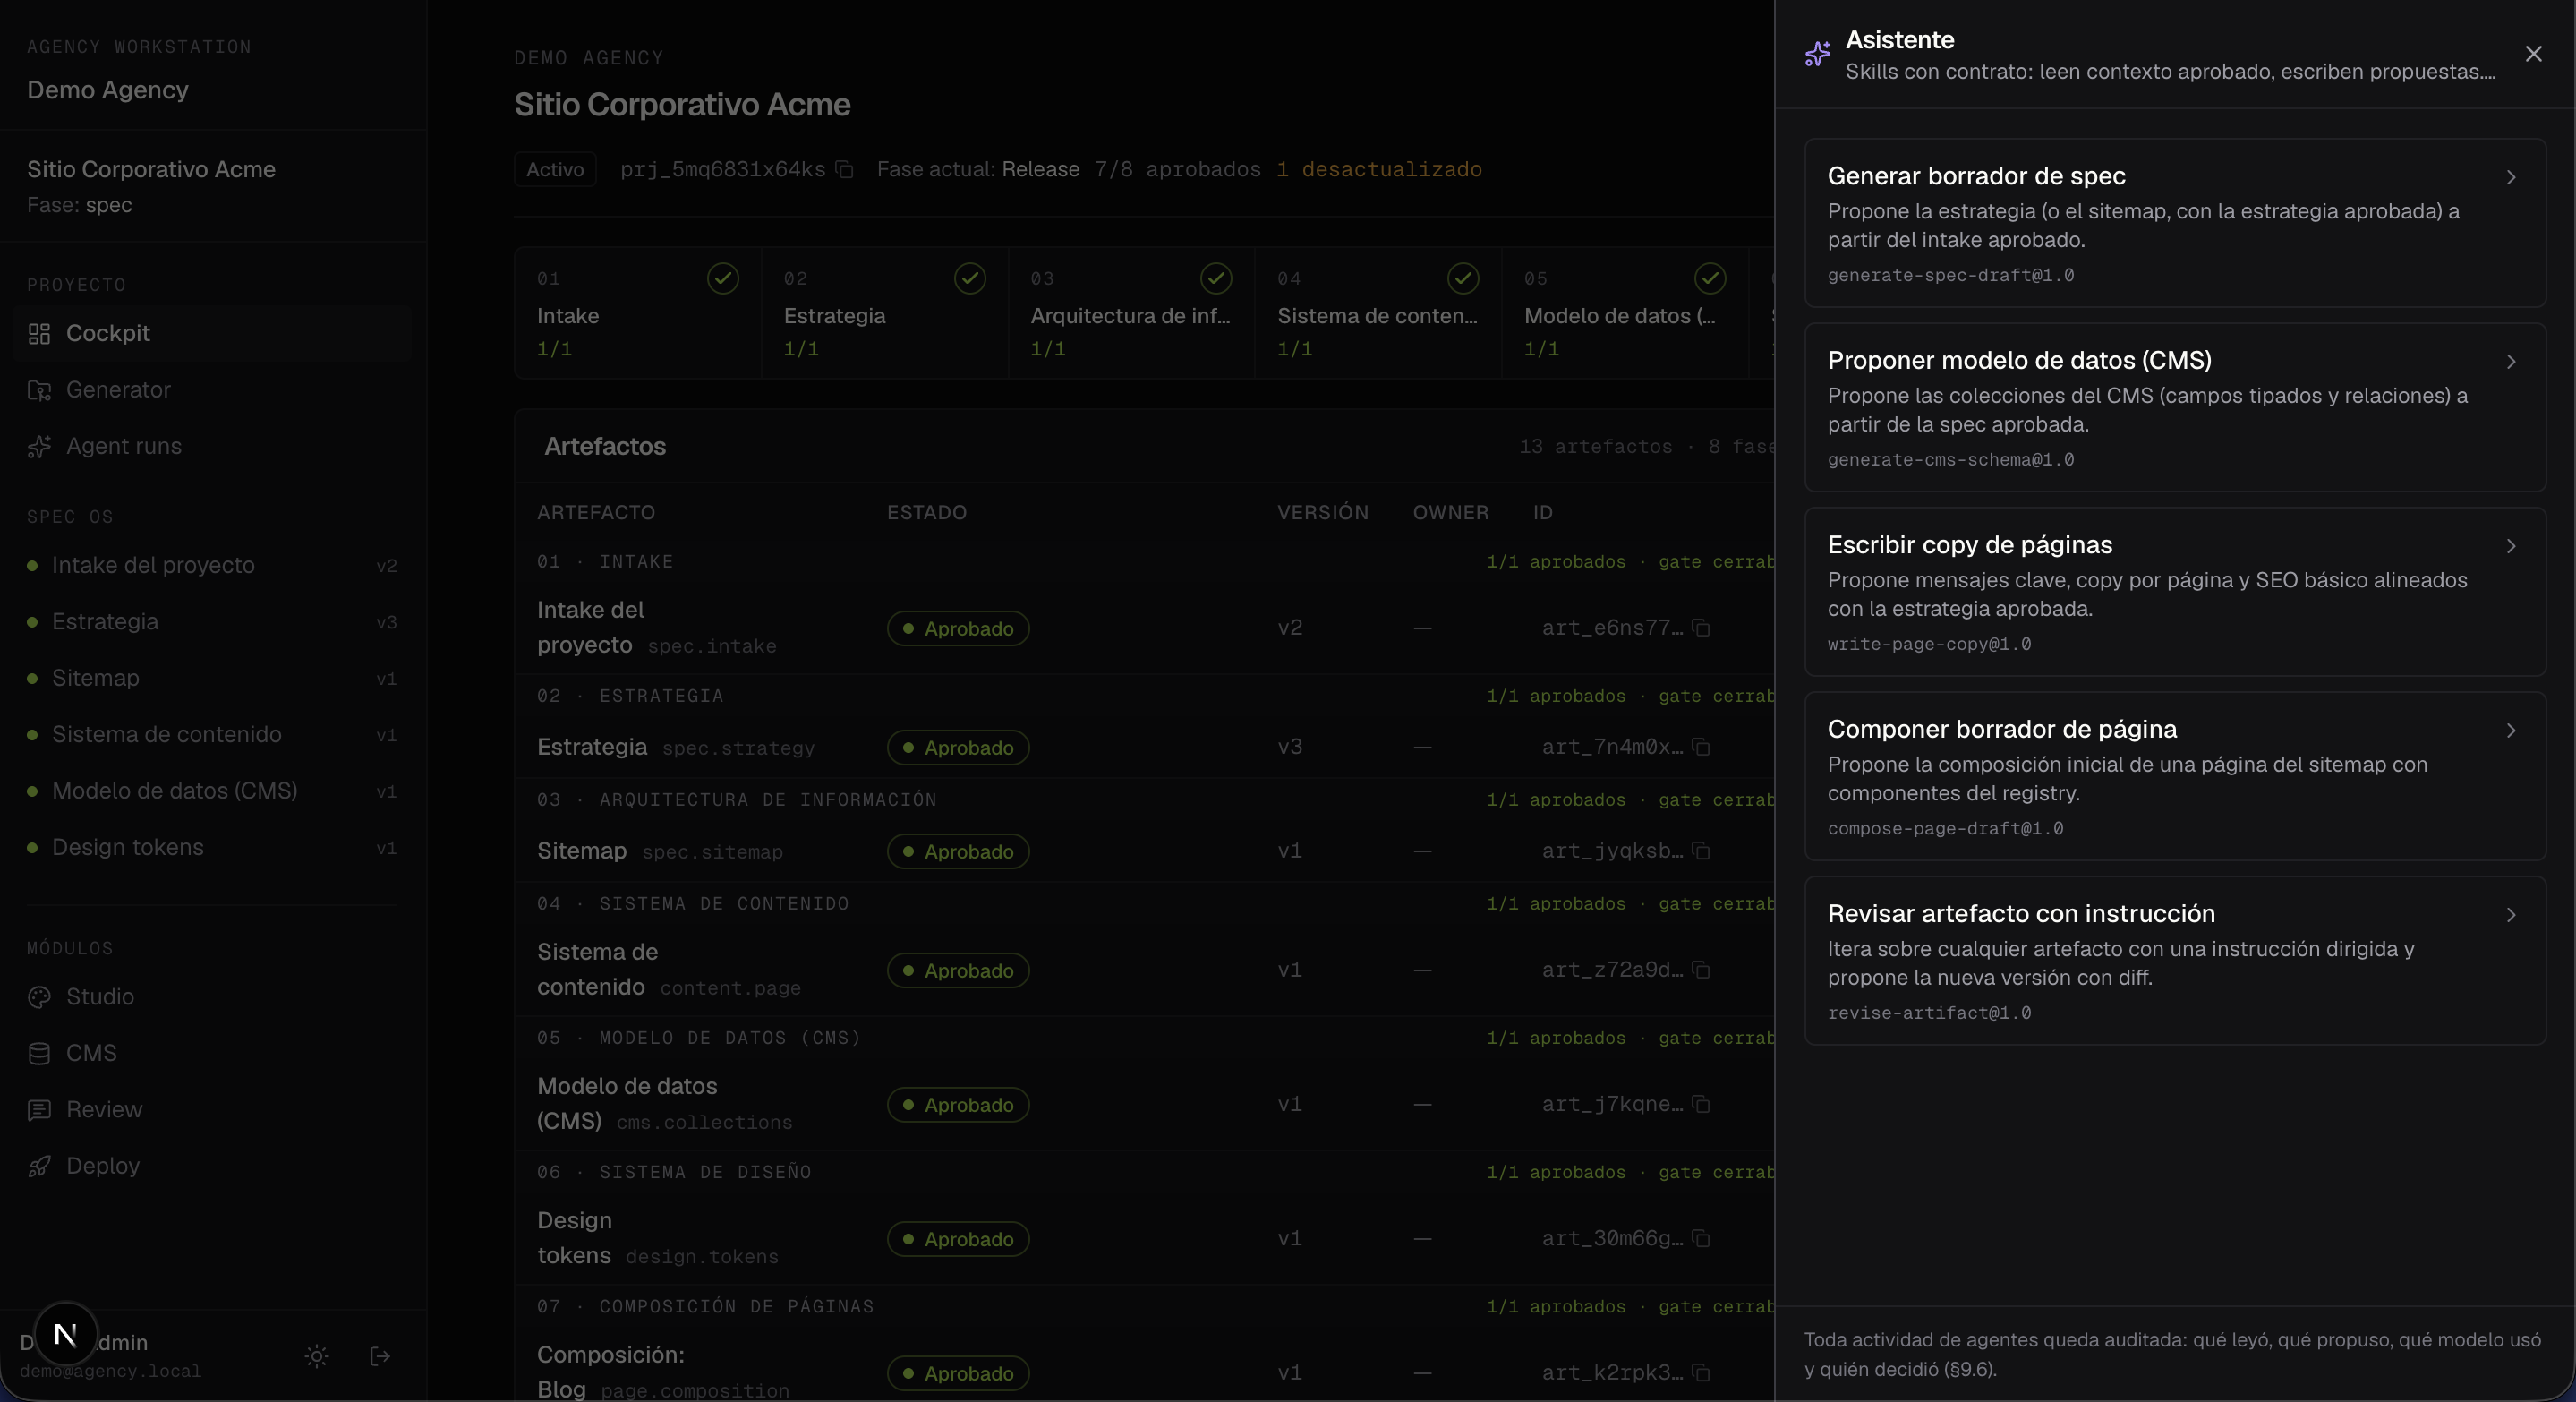Click Aprobado badge on Design tokens row
The image size is (2576, 1402).
click(958, 1239)
